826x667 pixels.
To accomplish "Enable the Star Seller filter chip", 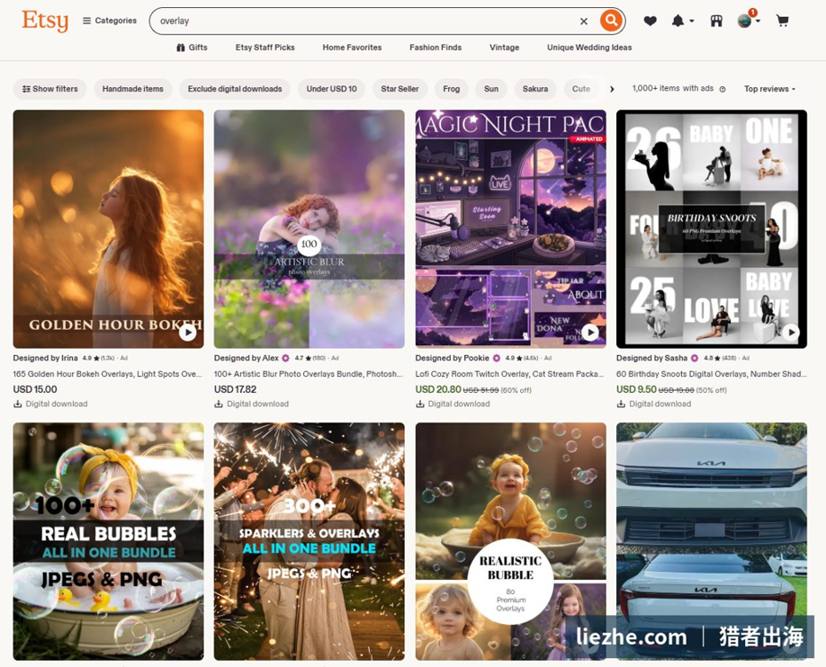I will (x=400, y=89).
